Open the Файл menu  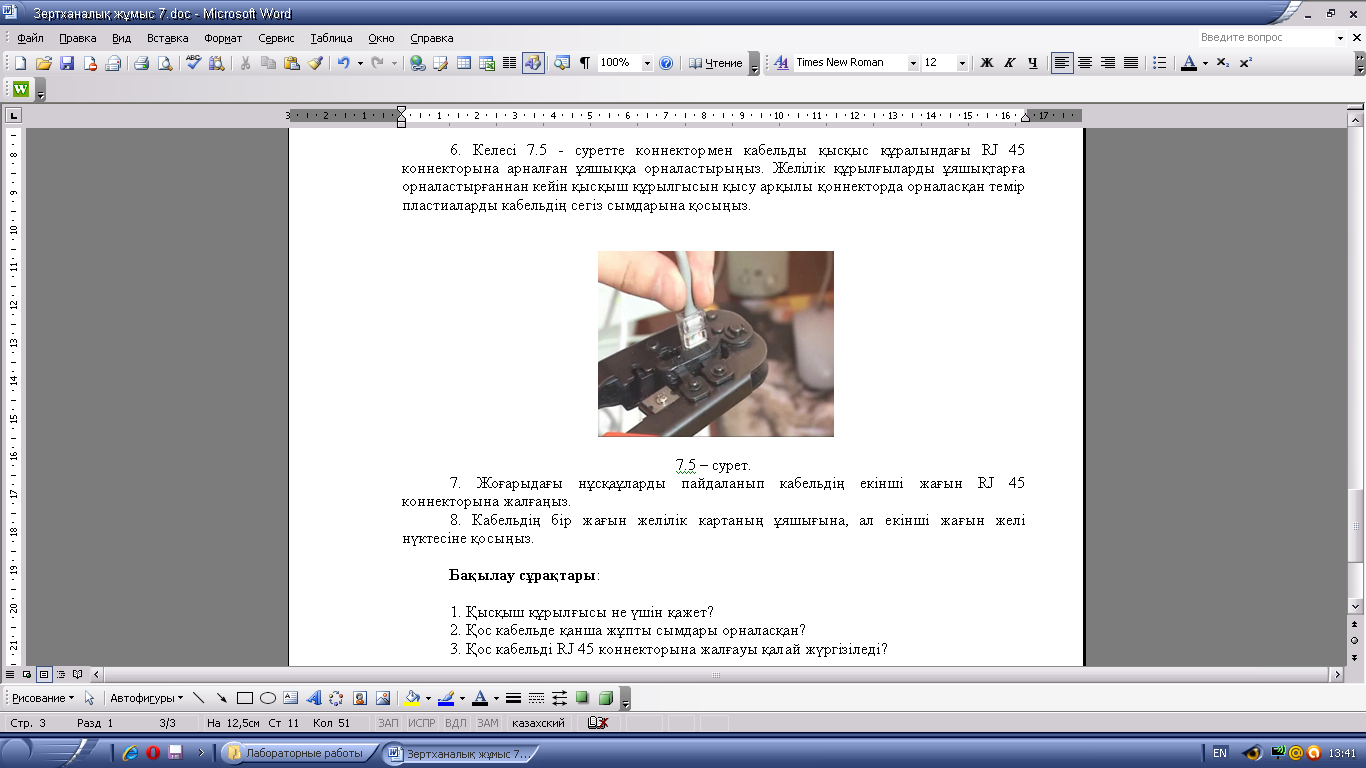(30, 38)
